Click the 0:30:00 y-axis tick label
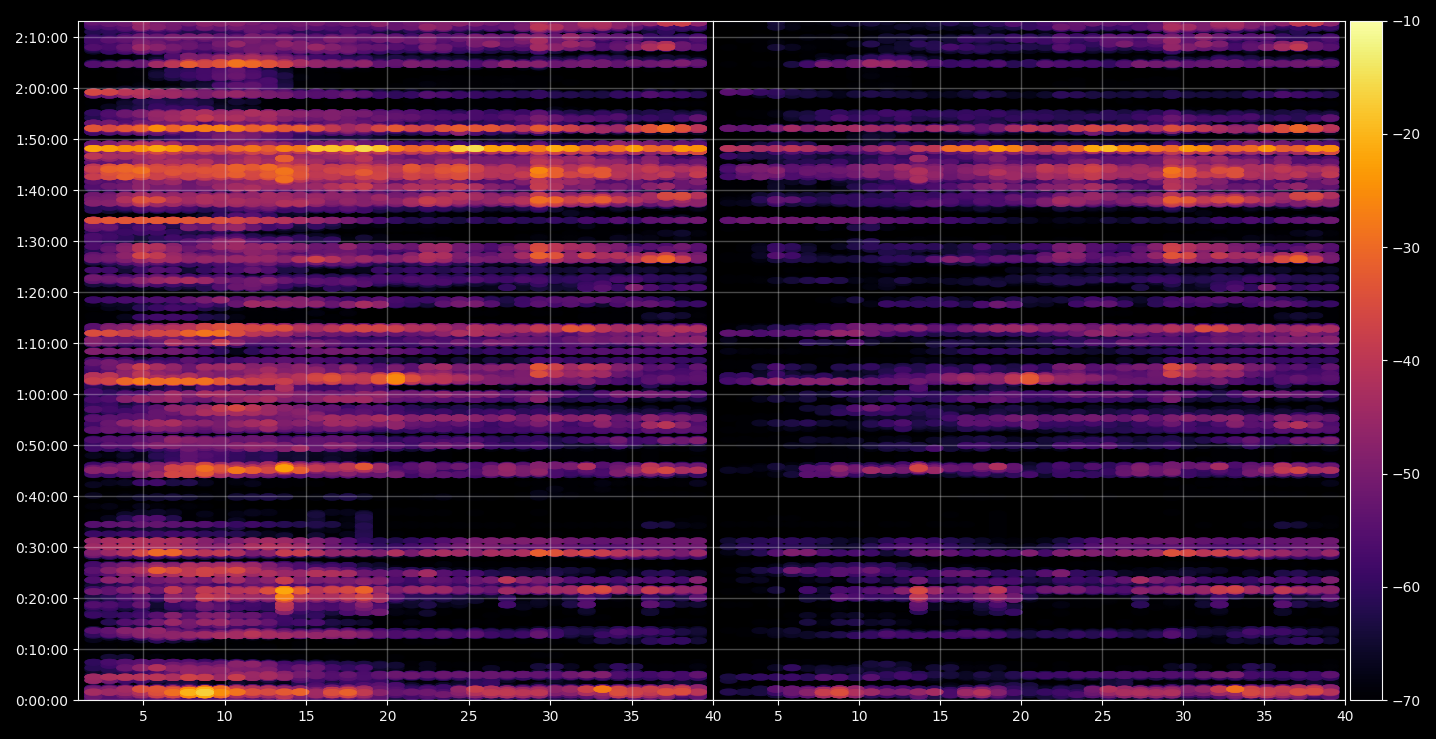The height and width of the screenshot is (739, 1436). 42,548
